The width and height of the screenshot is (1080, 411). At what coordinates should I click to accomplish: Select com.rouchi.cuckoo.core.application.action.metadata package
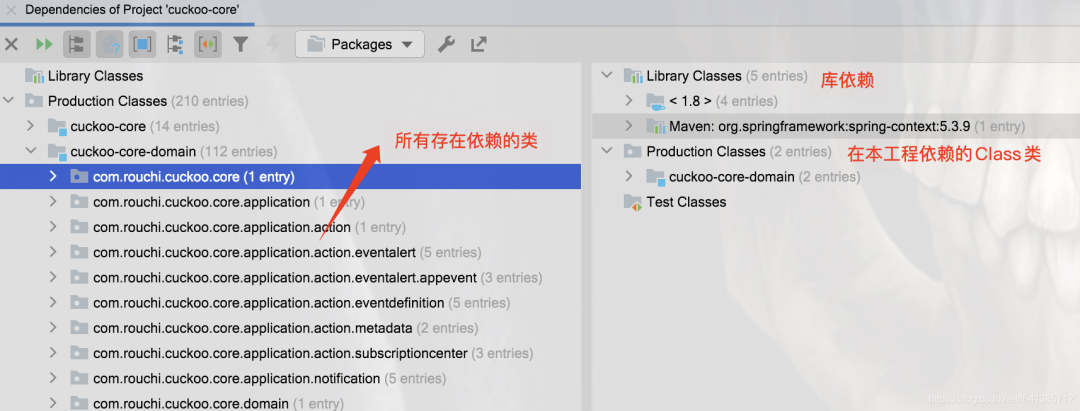tap(253, 328)
